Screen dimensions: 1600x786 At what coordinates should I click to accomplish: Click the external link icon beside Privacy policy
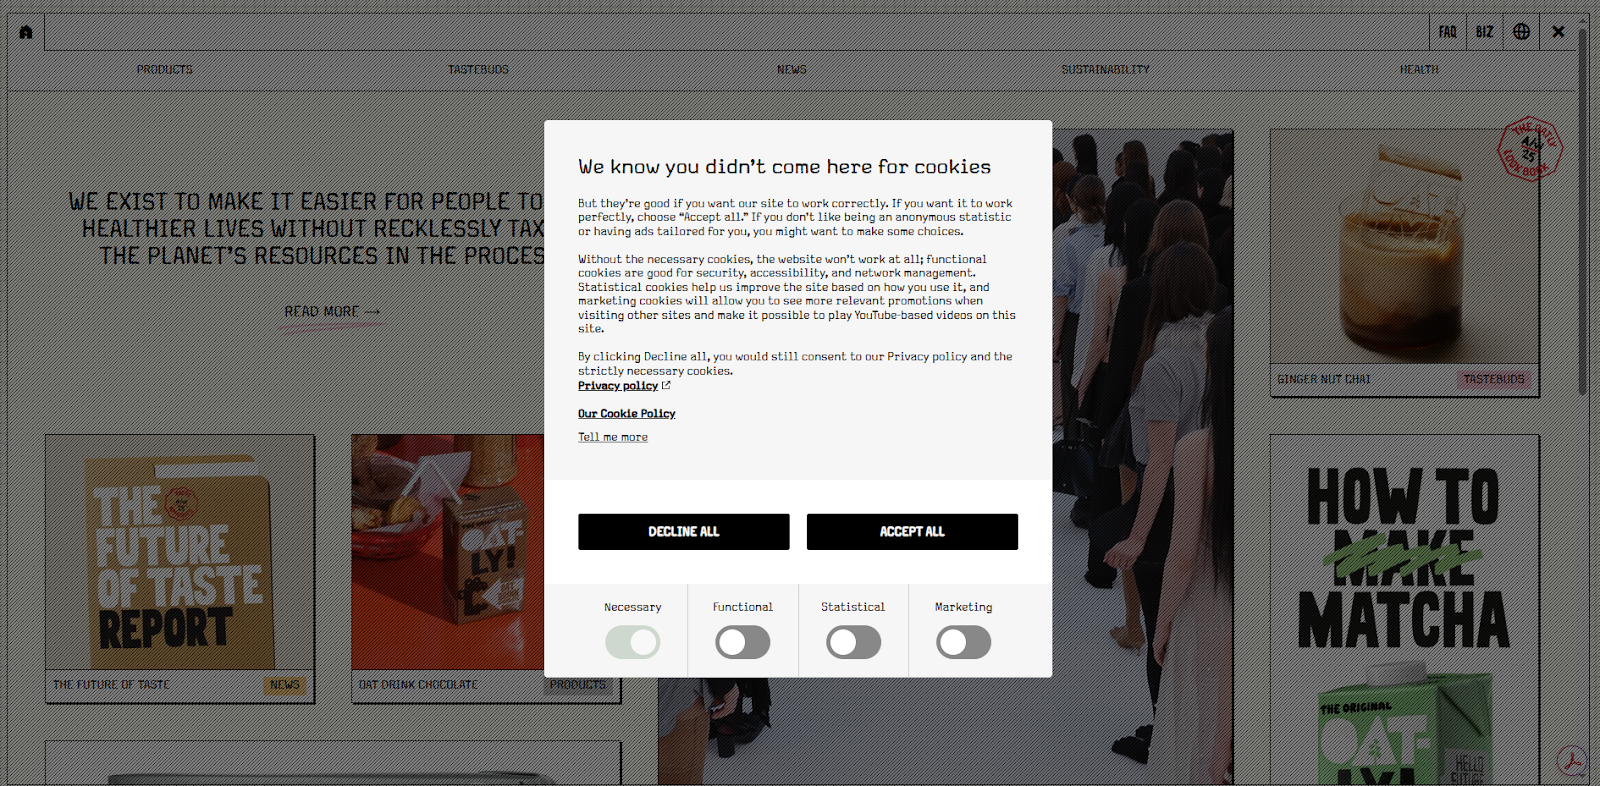pos(666,385)
